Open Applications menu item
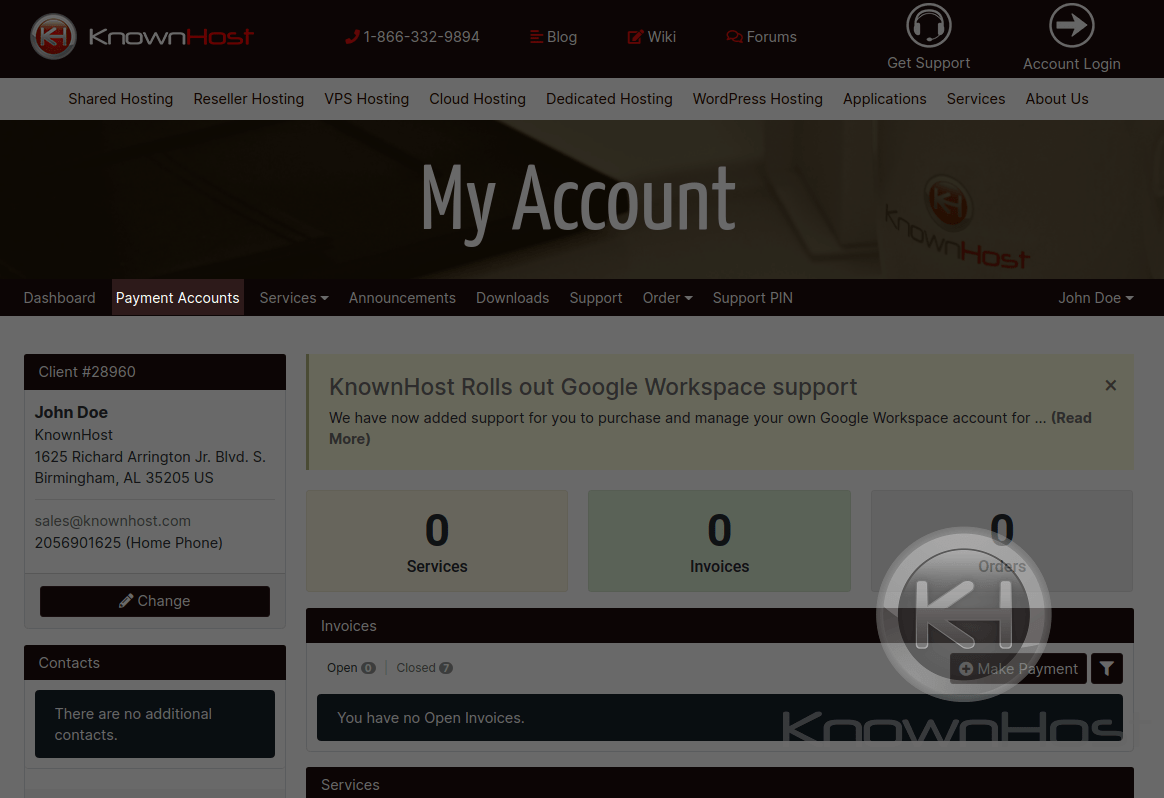Image resolution: width=1164 pixels, height=798 pixels. pyautogui.click(x=885, y=99)
